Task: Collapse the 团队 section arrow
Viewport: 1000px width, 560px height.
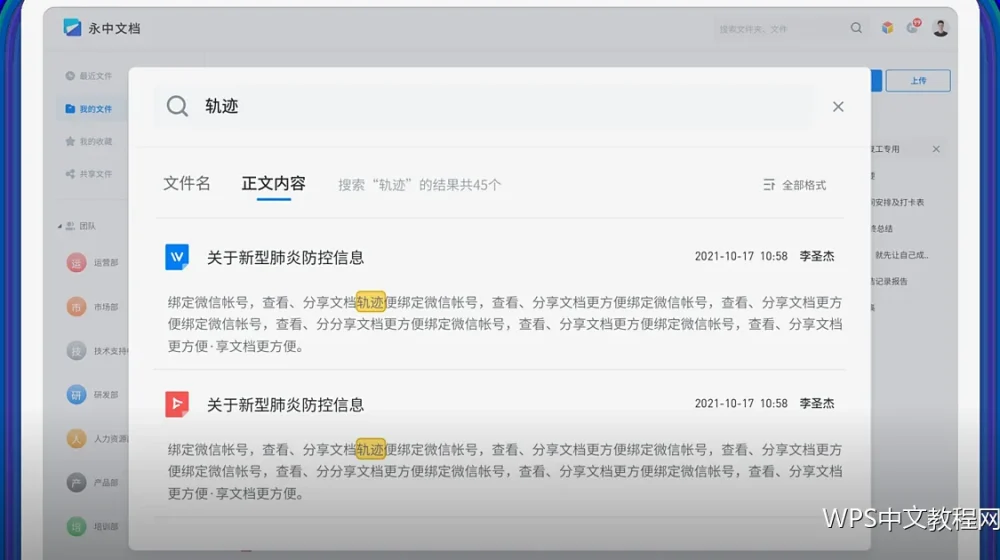Action: [x=60, y=226]
